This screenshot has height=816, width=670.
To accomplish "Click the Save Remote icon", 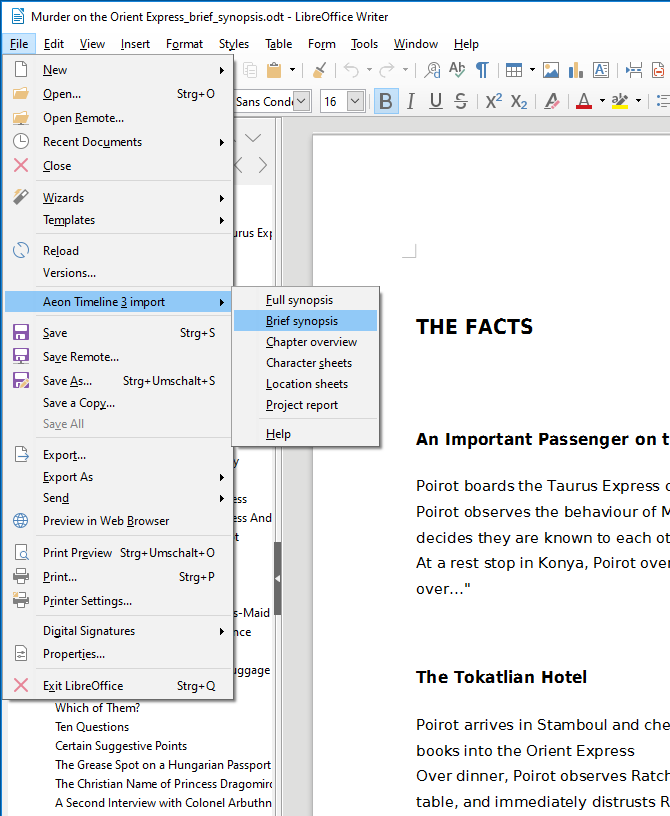I will click(21, 356).
